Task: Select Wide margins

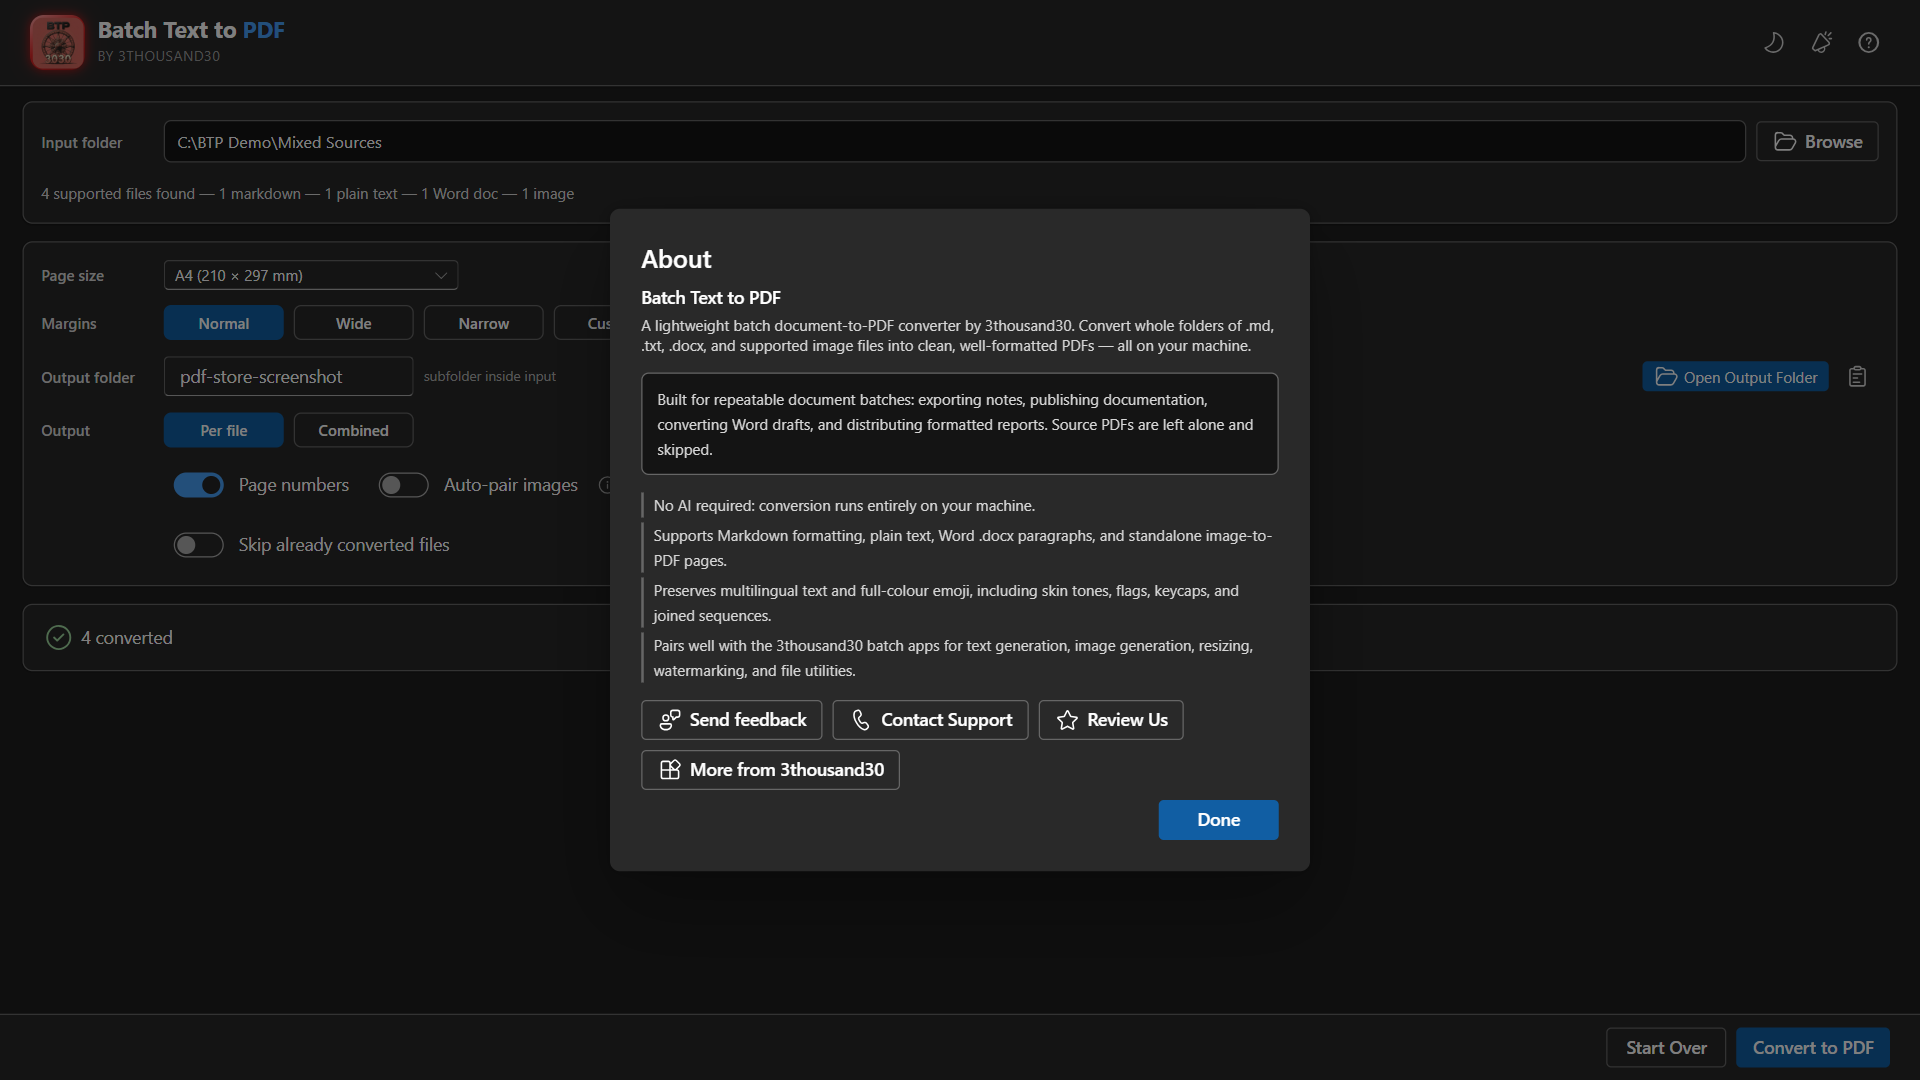Action: [x=354, y=323]
